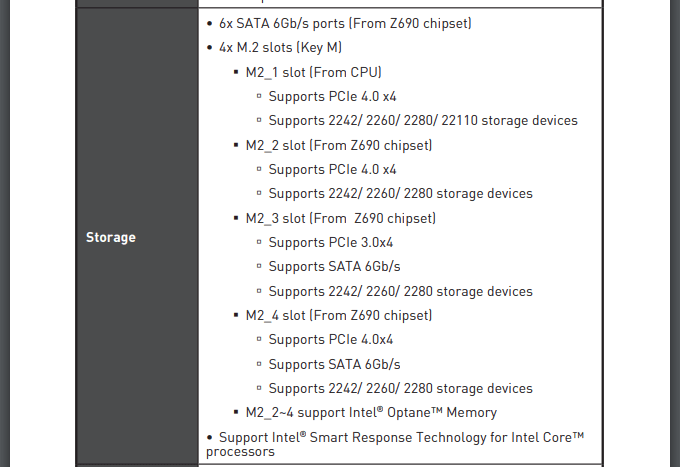The height and width of the screenshot is (467, 680).
Task: Click the M2_1 slot (From CPU) entry
Action: [x=314, y=72]
